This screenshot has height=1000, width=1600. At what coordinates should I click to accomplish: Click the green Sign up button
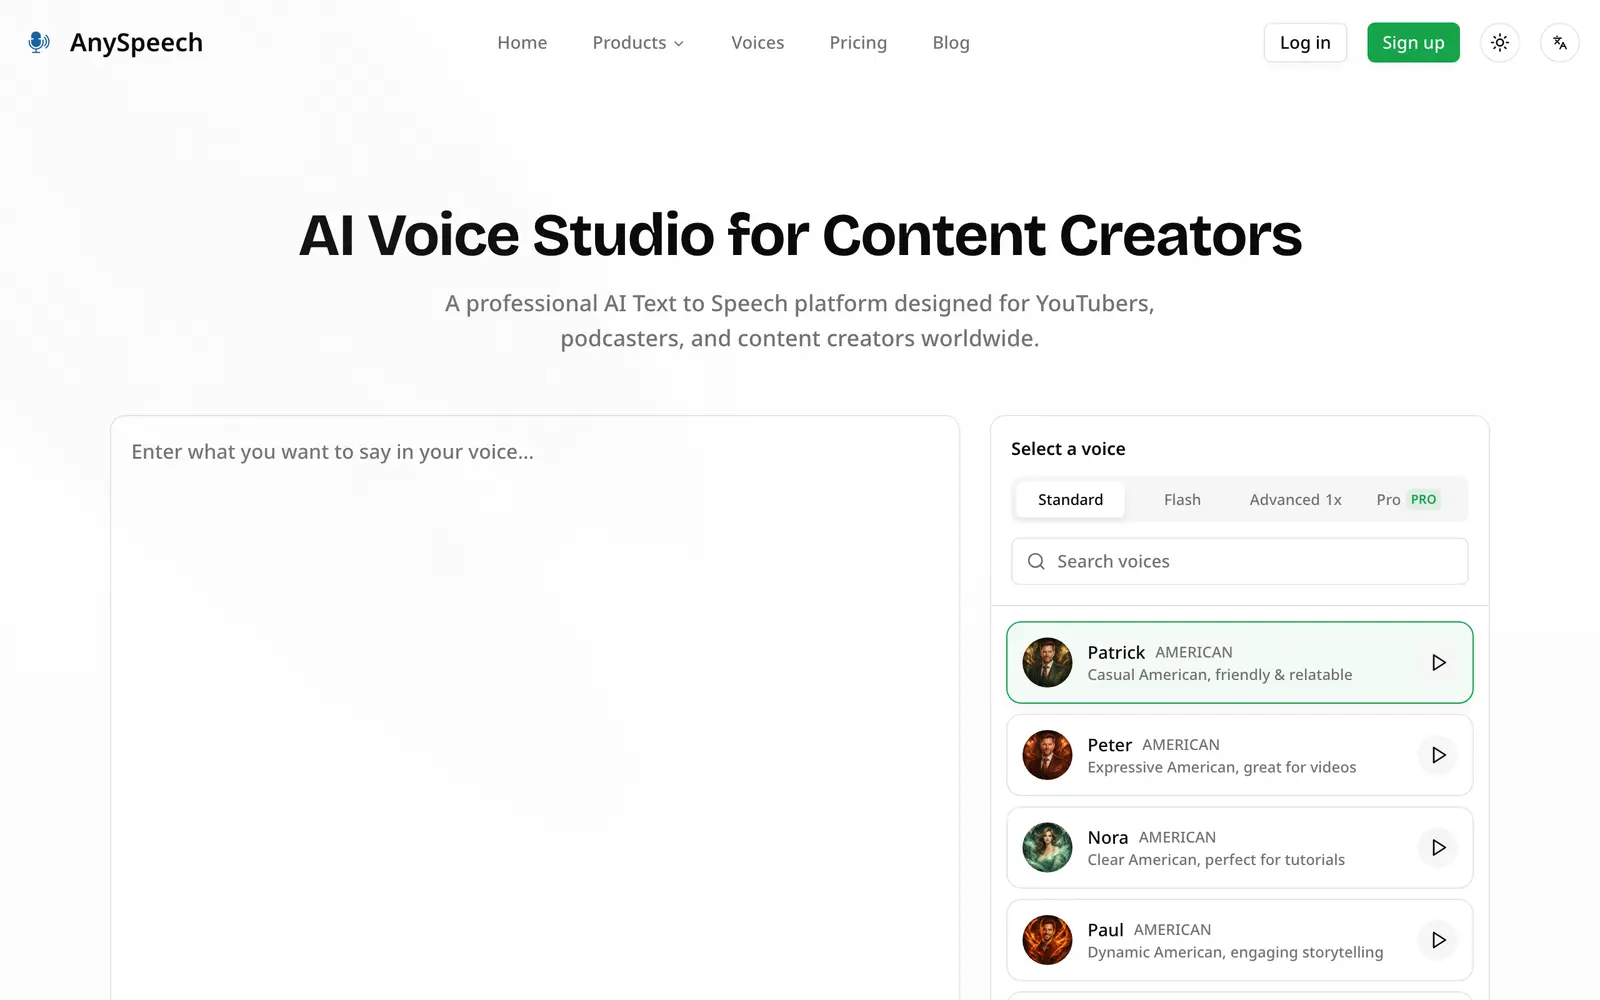pyautogui.click(x=1413, y=42)
